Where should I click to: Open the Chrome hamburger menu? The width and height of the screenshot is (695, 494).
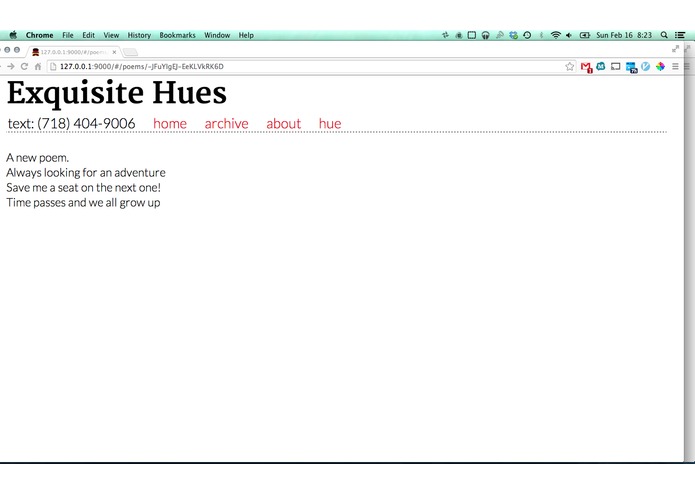point(675,66)
